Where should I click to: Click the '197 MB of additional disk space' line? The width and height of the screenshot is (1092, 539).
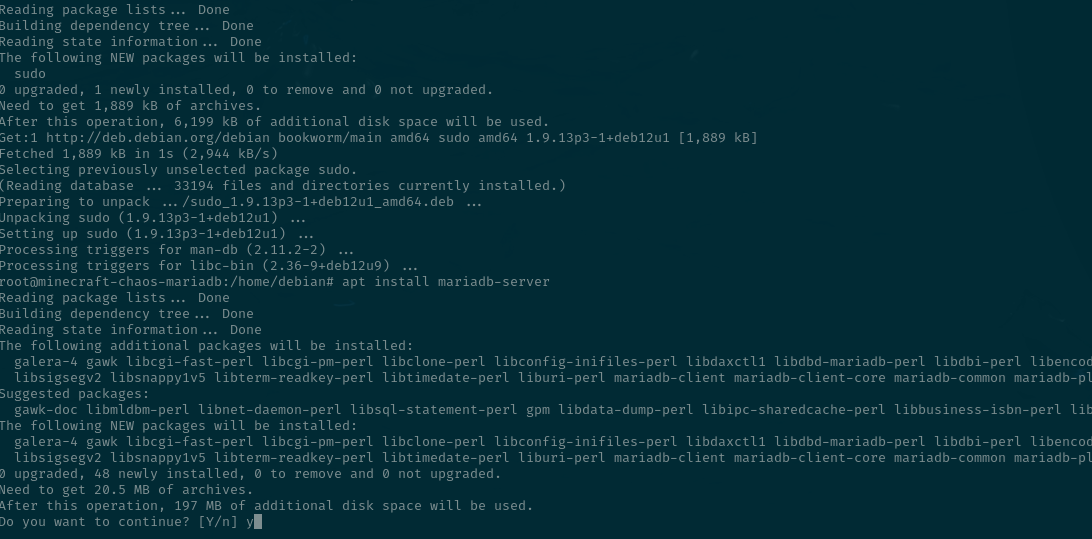266,506
